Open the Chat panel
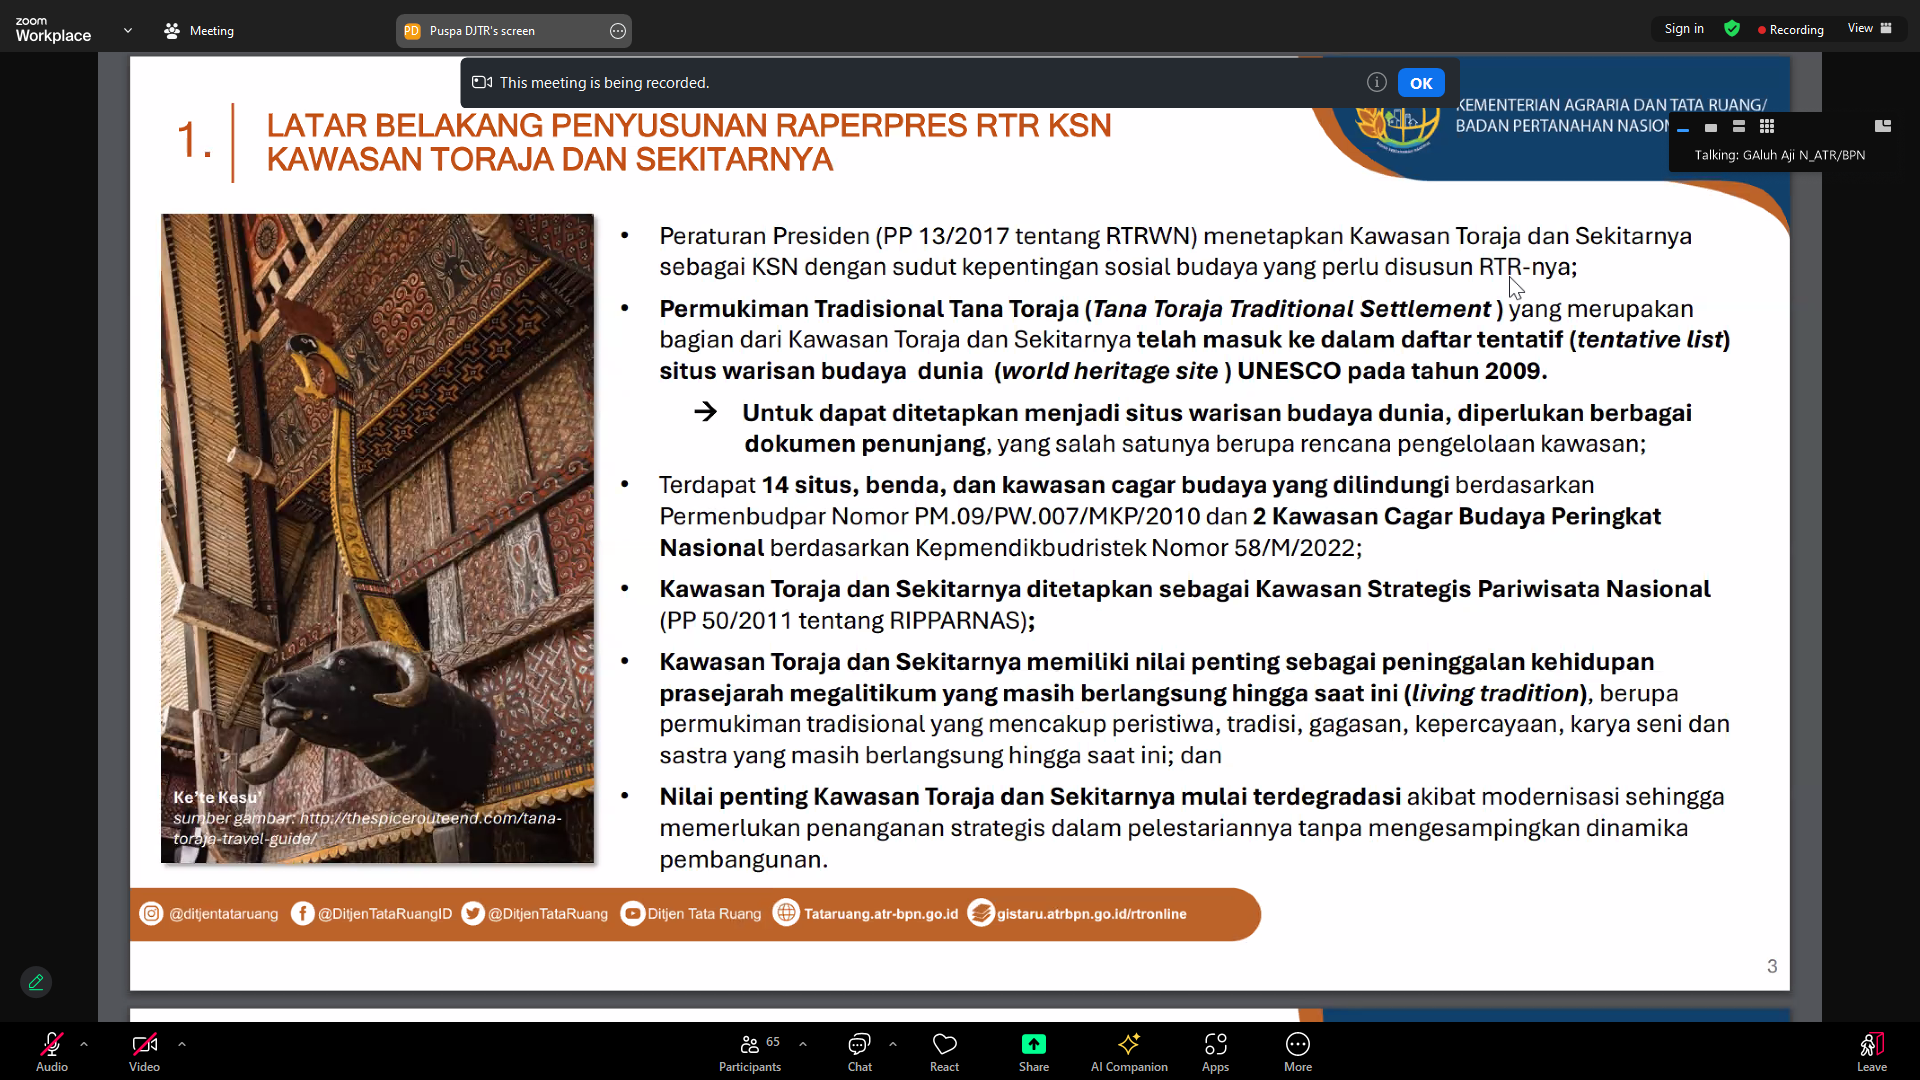1920x1080 pixels. [859, 1052]
